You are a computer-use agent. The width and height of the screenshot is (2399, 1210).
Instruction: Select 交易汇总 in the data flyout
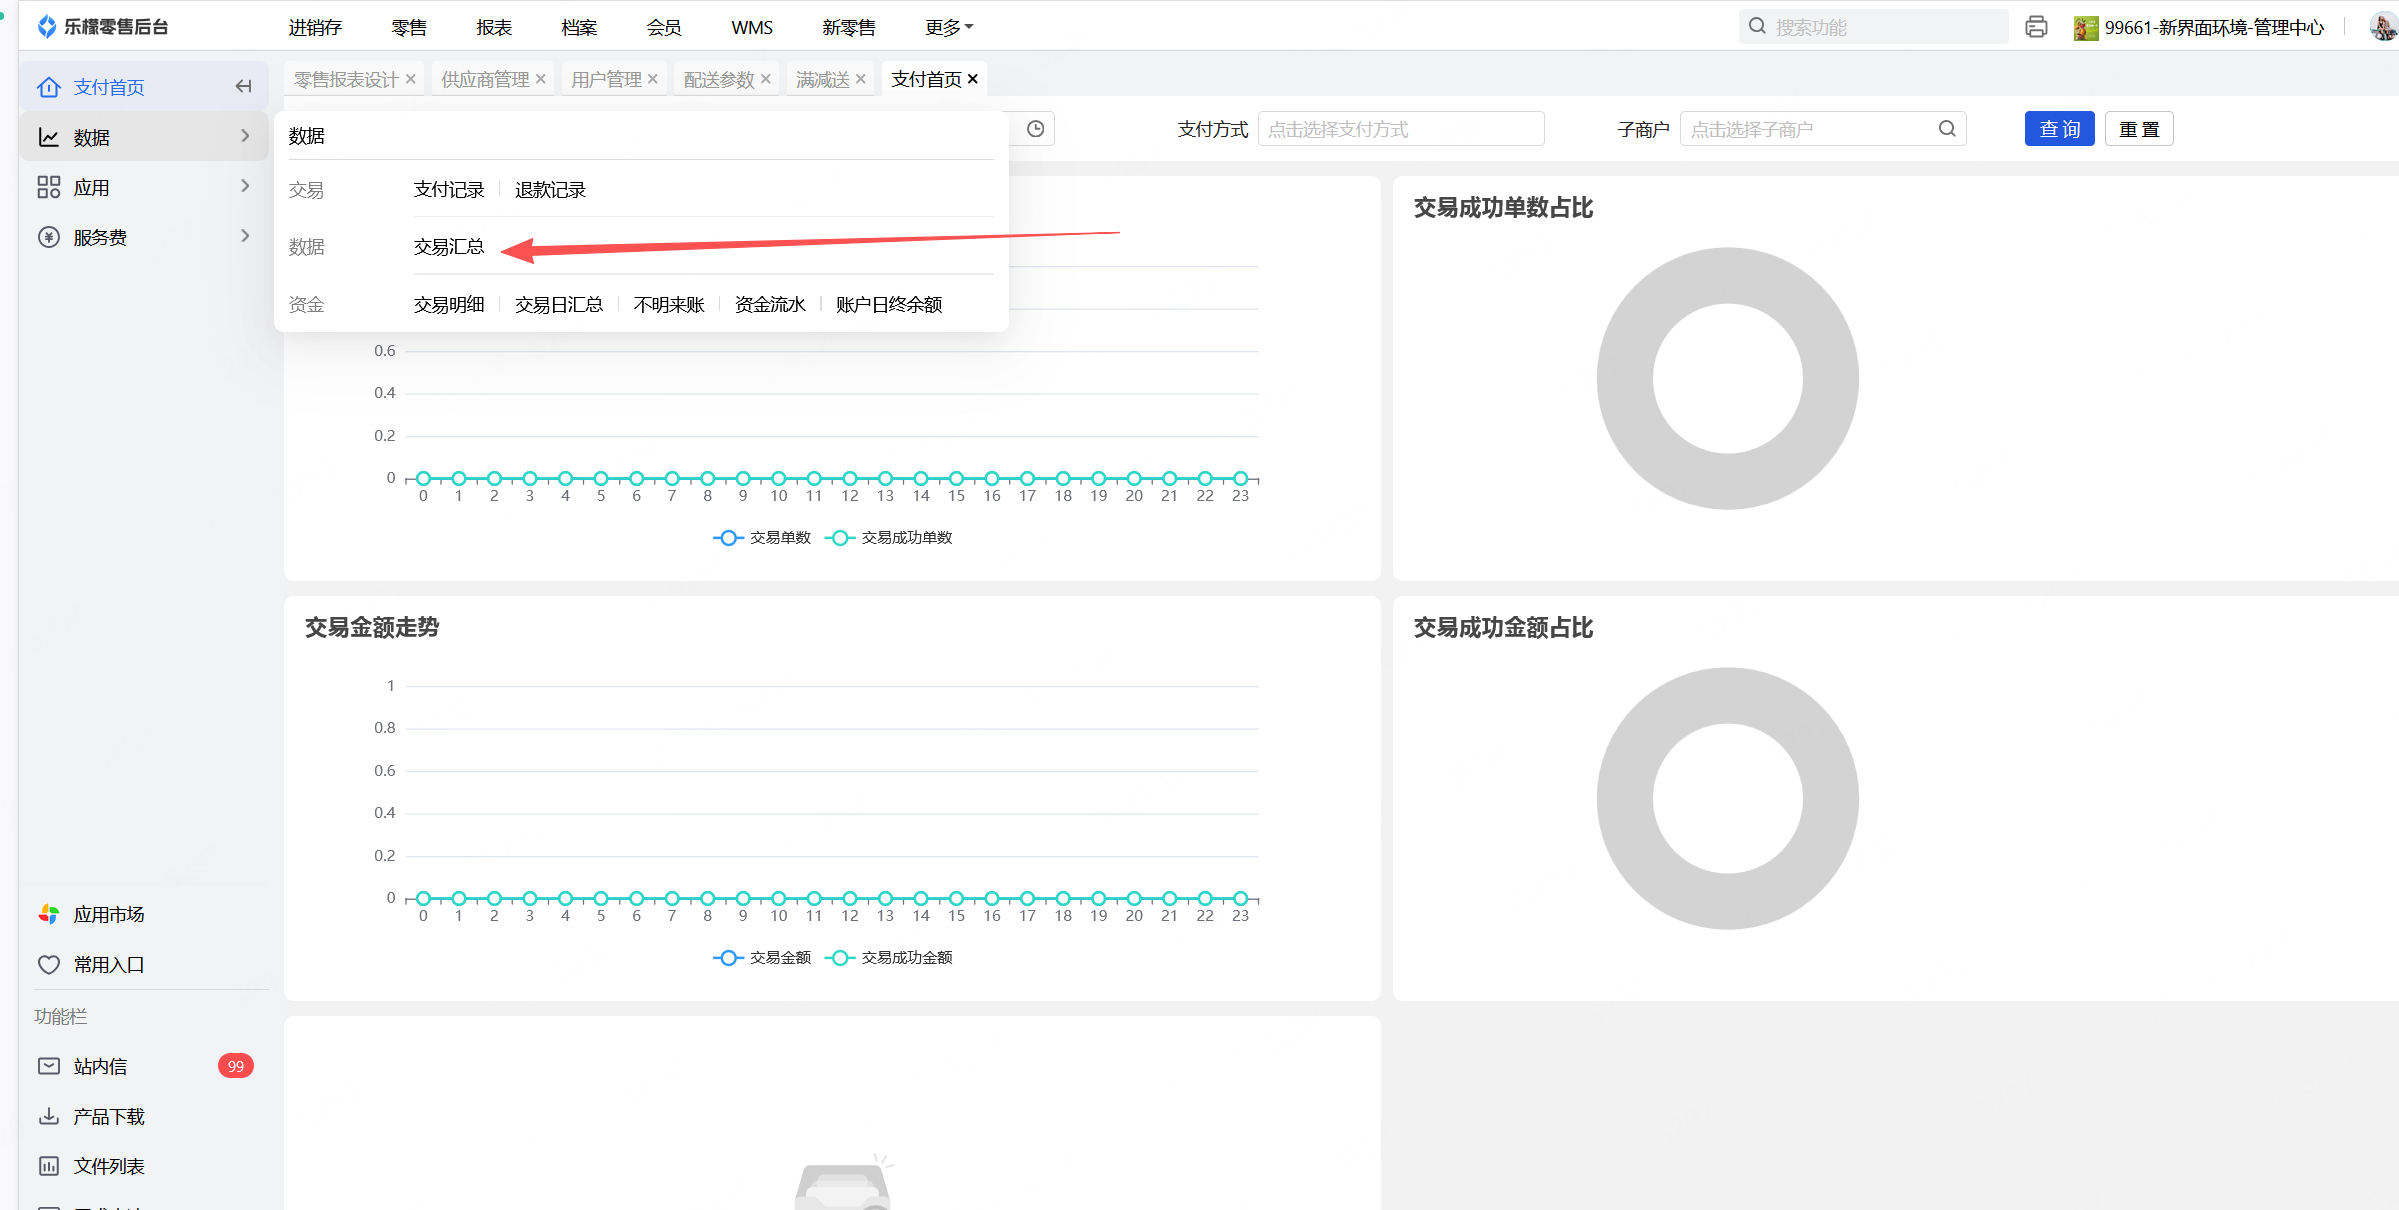449,247
